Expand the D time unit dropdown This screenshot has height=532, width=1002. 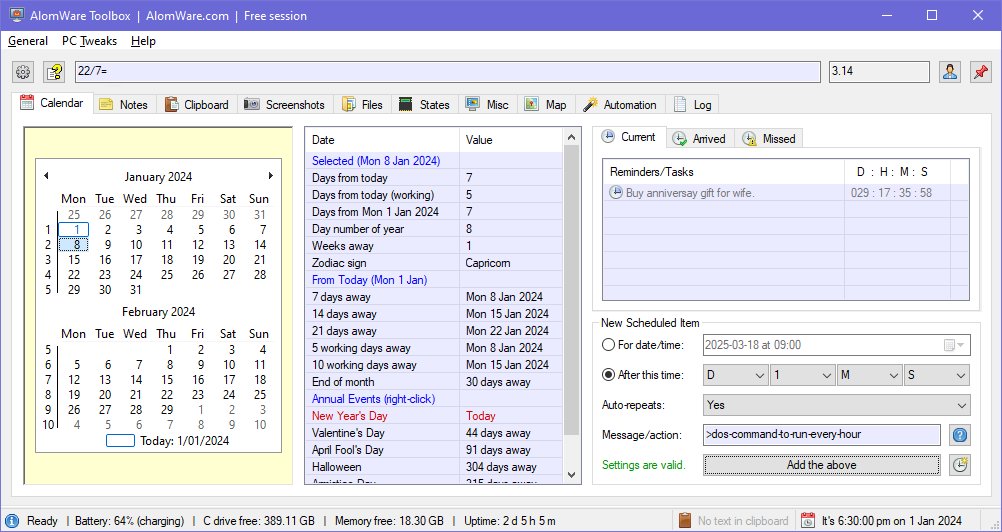(x=735, y=375)
